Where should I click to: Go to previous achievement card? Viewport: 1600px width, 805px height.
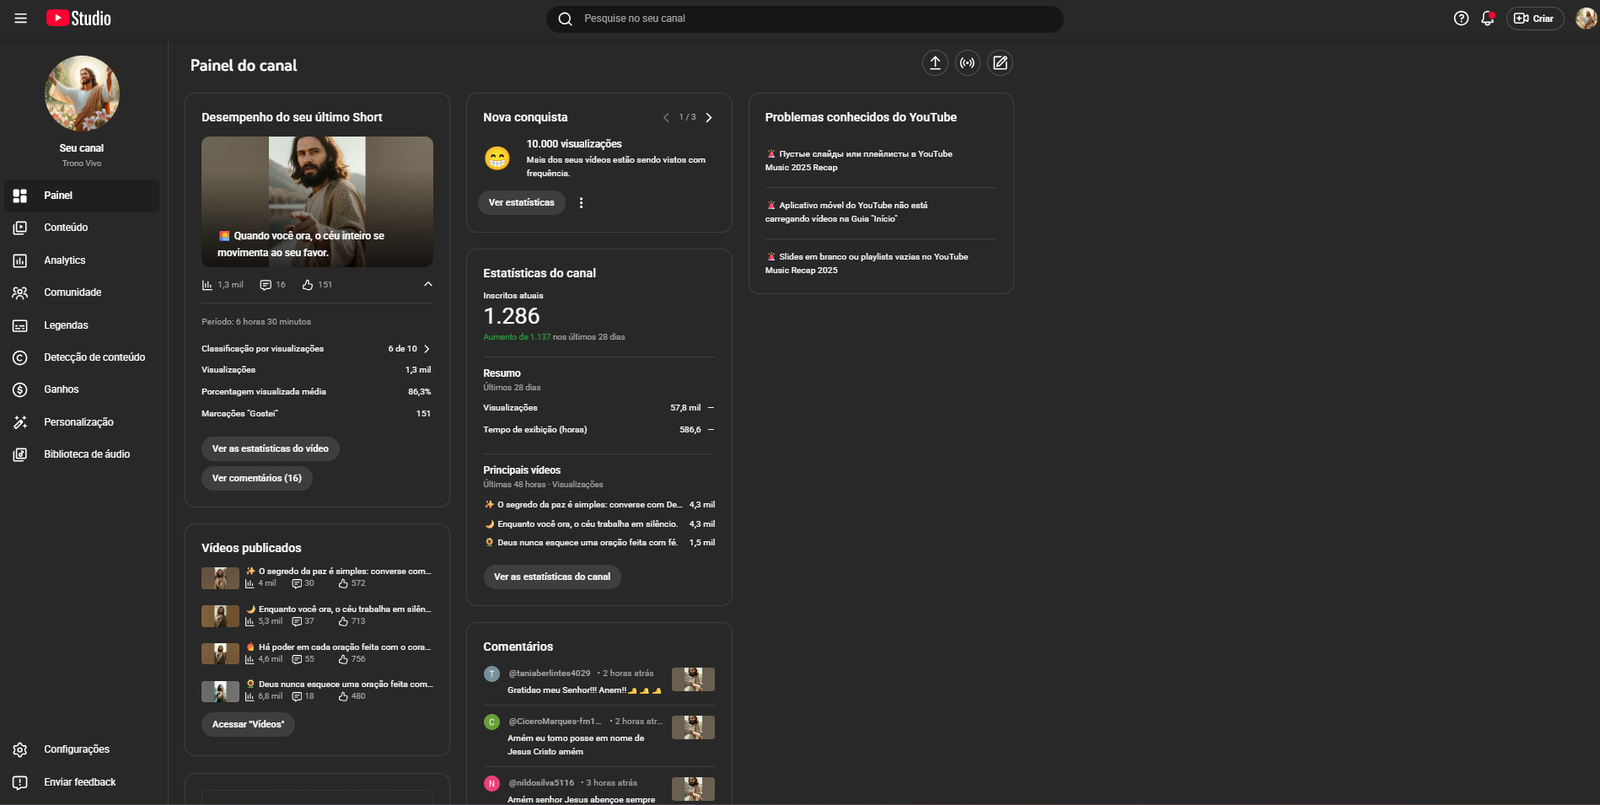coord(666,118)
